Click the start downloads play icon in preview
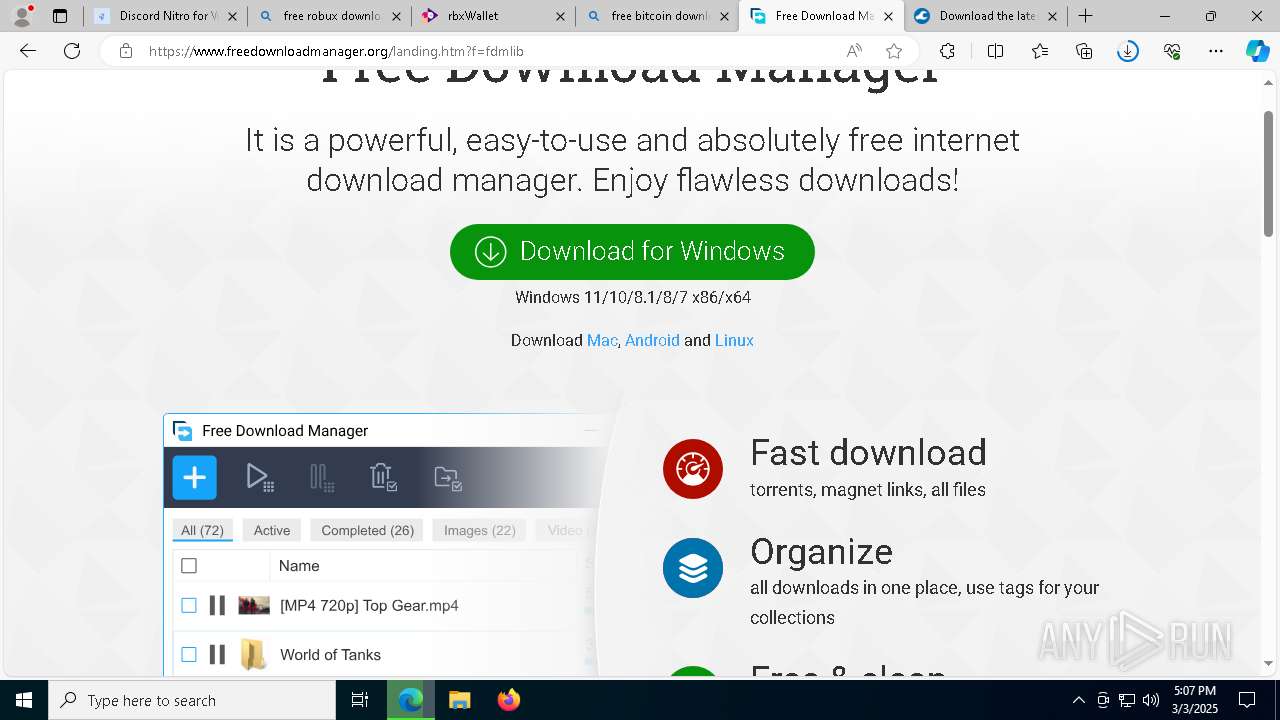The width and height of the screenshot is (1280, 720). 260,477
